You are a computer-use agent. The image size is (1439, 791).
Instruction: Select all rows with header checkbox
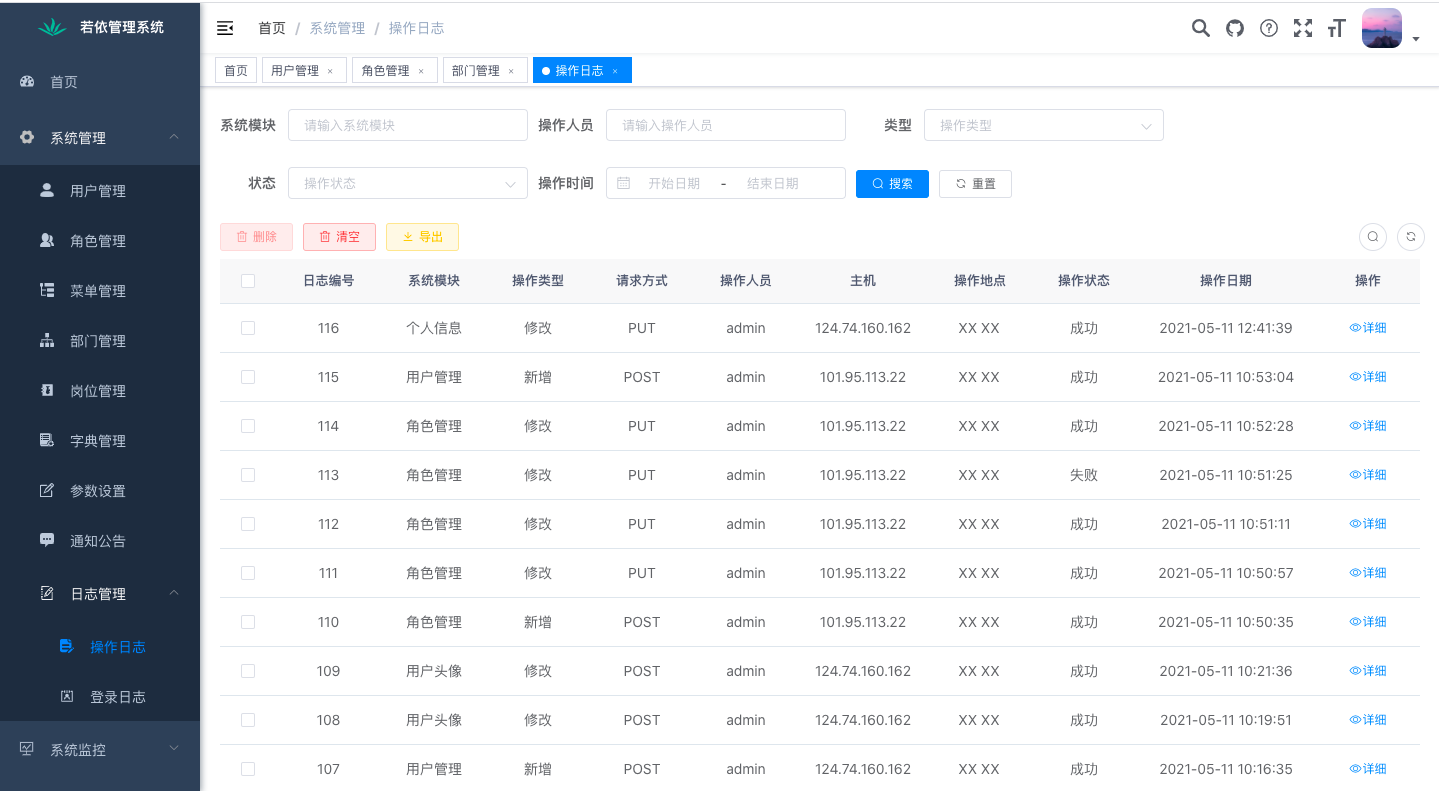click(x=248, y=281)
